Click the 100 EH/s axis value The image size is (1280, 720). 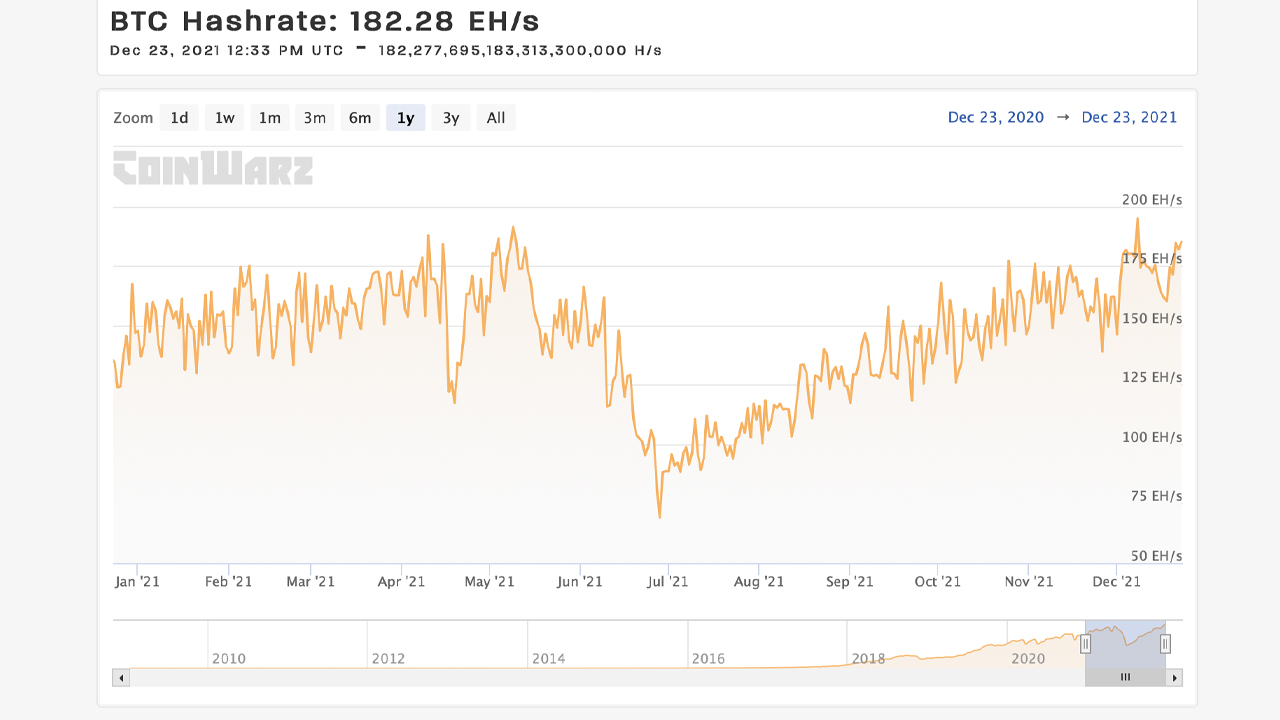coord(1152,437)
